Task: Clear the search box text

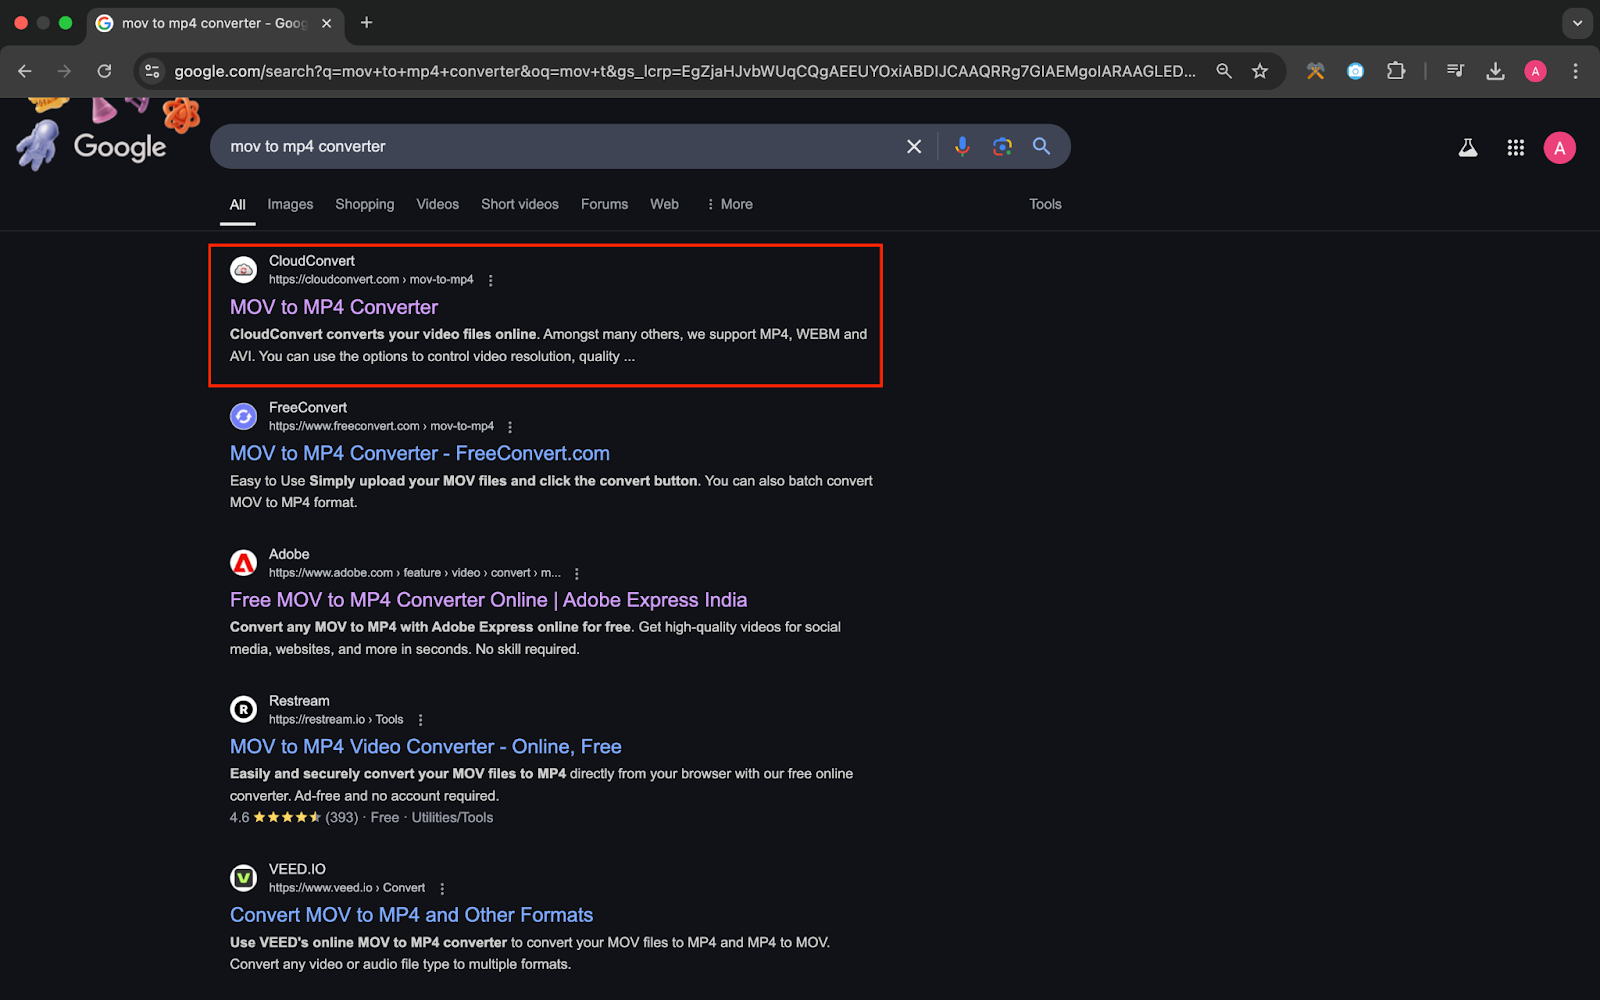Action: coord(913,147)
